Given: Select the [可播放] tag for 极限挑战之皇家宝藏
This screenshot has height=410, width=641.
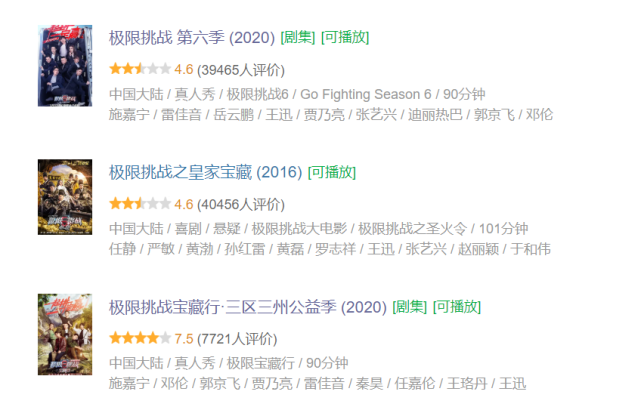Looking at the screenshot, I should click(332, 173).
